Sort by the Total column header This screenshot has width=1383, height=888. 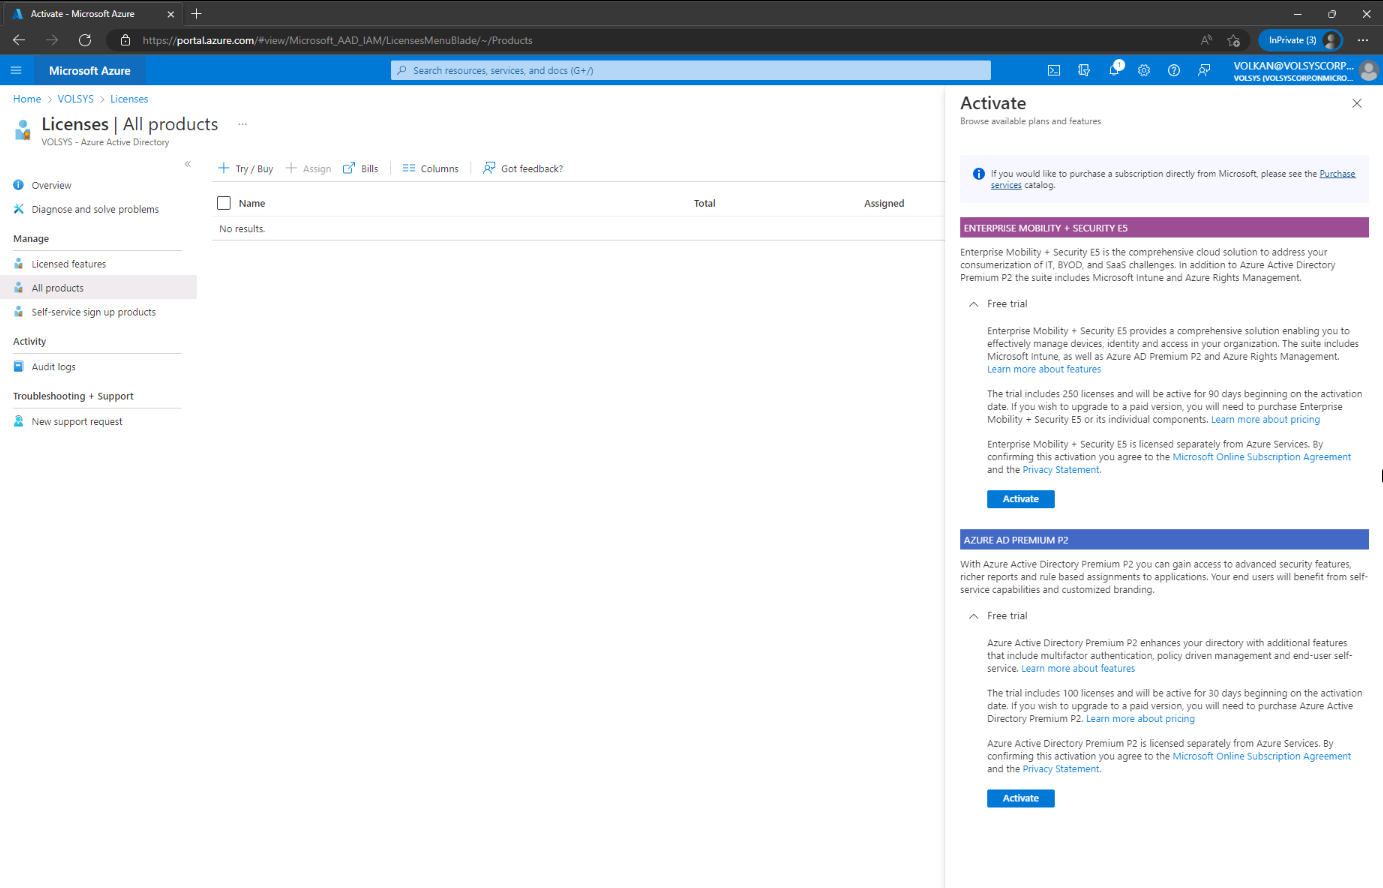click(x=704, y=203)
